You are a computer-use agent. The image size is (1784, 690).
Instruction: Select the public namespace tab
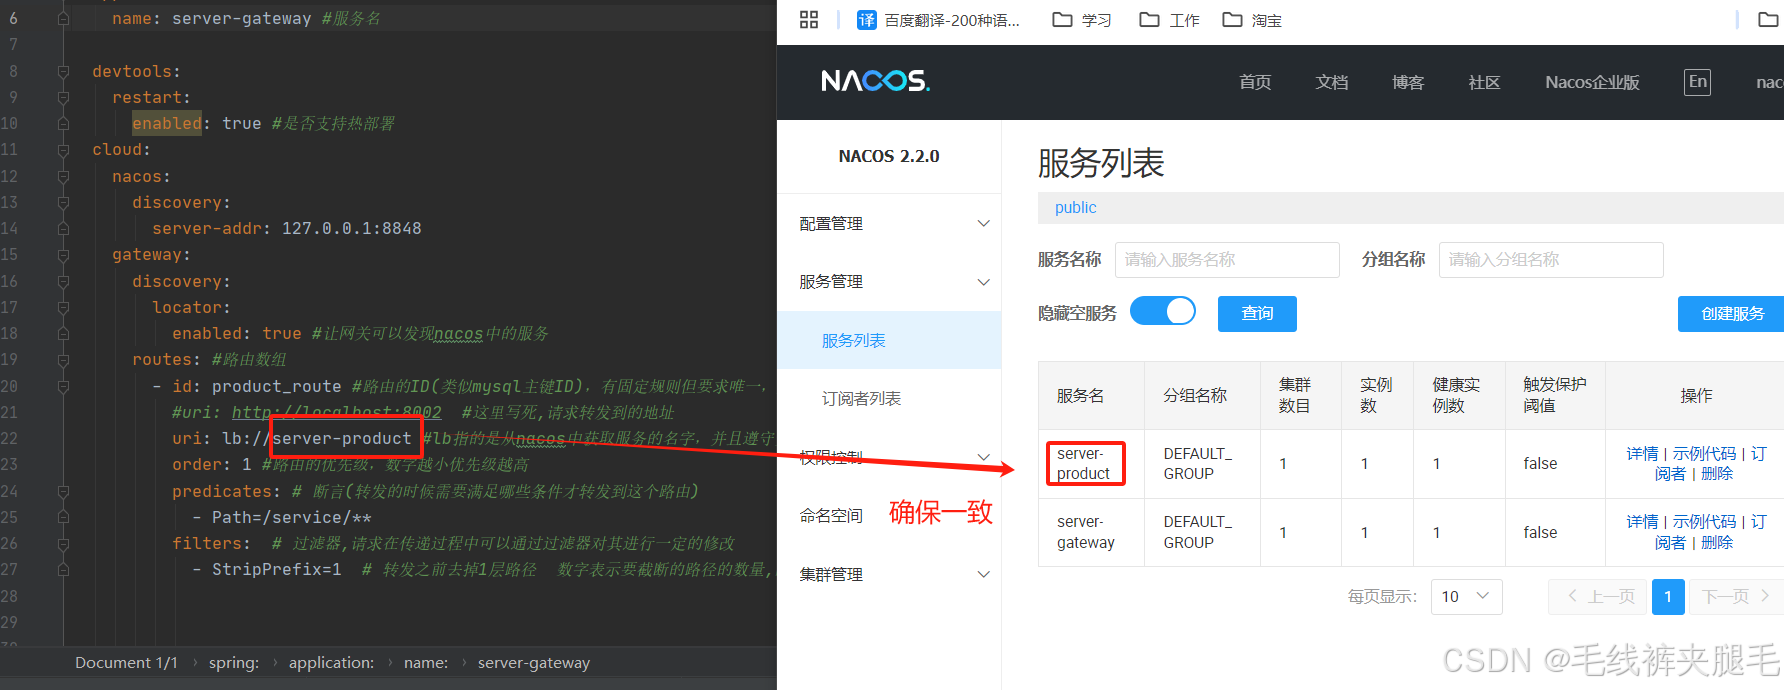click(1075, 207)
